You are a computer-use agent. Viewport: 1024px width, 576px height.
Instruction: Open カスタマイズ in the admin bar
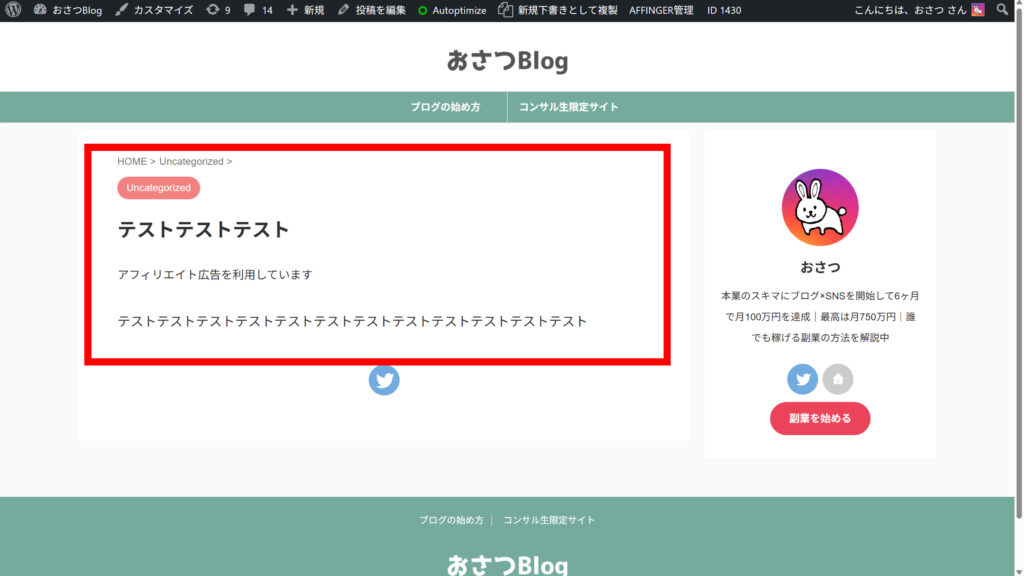pos(154,10)
